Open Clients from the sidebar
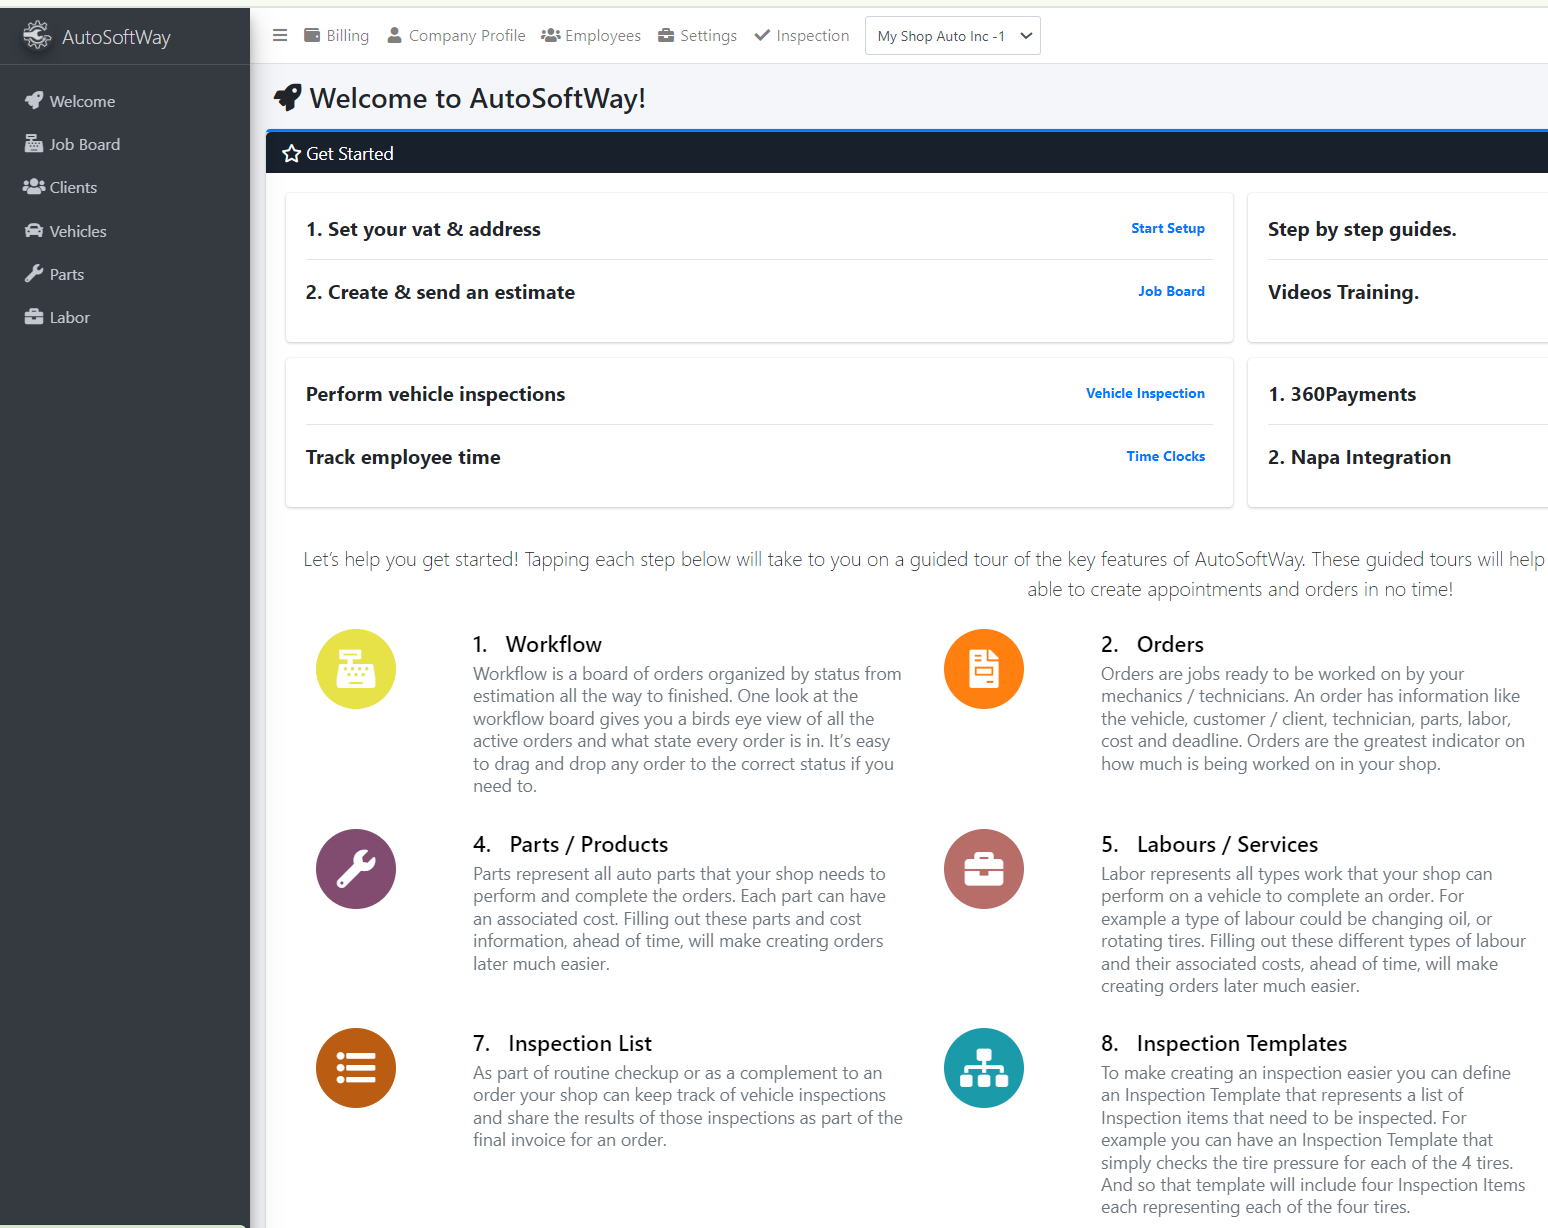The width and height of the screenshot is (1548, 1228). tap(73, 188)
